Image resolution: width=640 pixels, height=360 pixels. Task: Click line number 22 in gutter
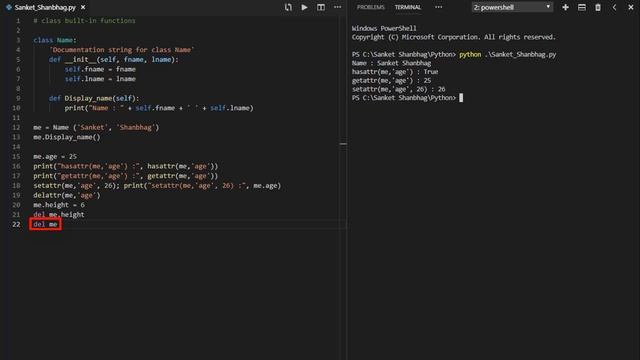16,224
